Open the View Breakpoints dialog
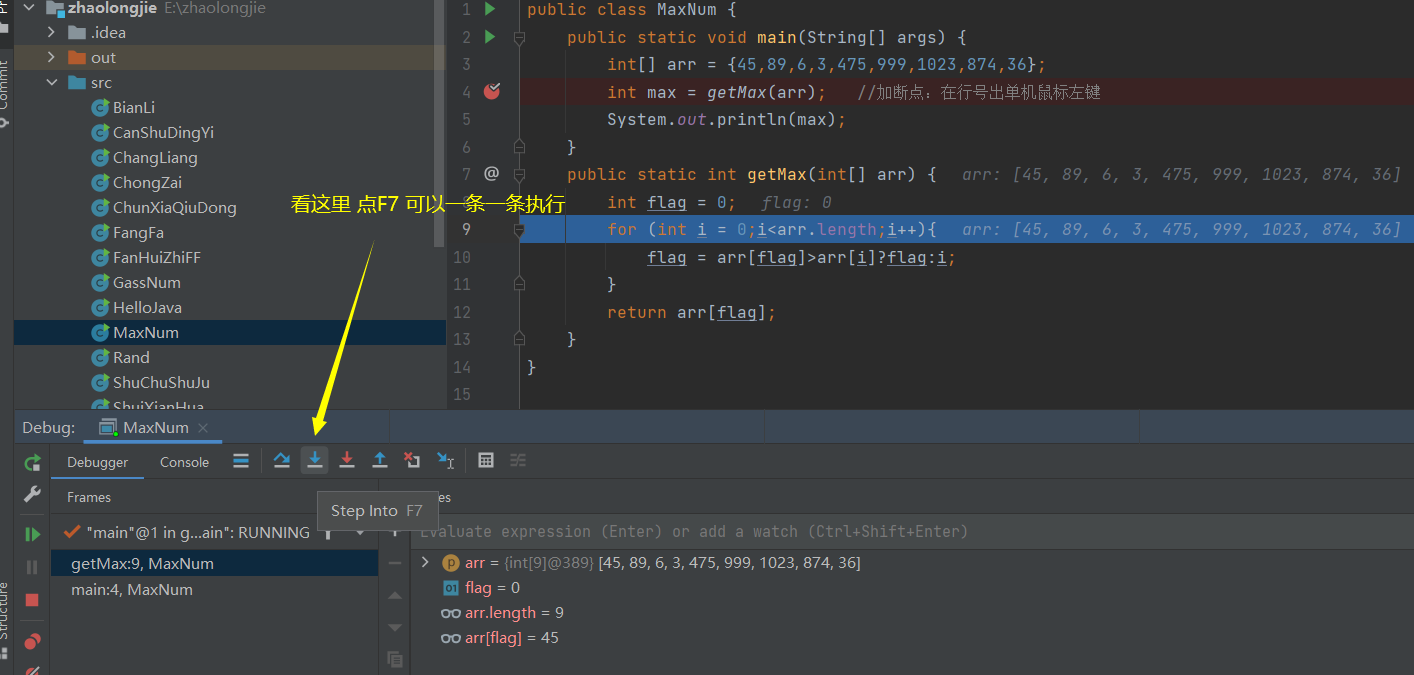This screenshot has height=675, width=1414. click(32, 641)
